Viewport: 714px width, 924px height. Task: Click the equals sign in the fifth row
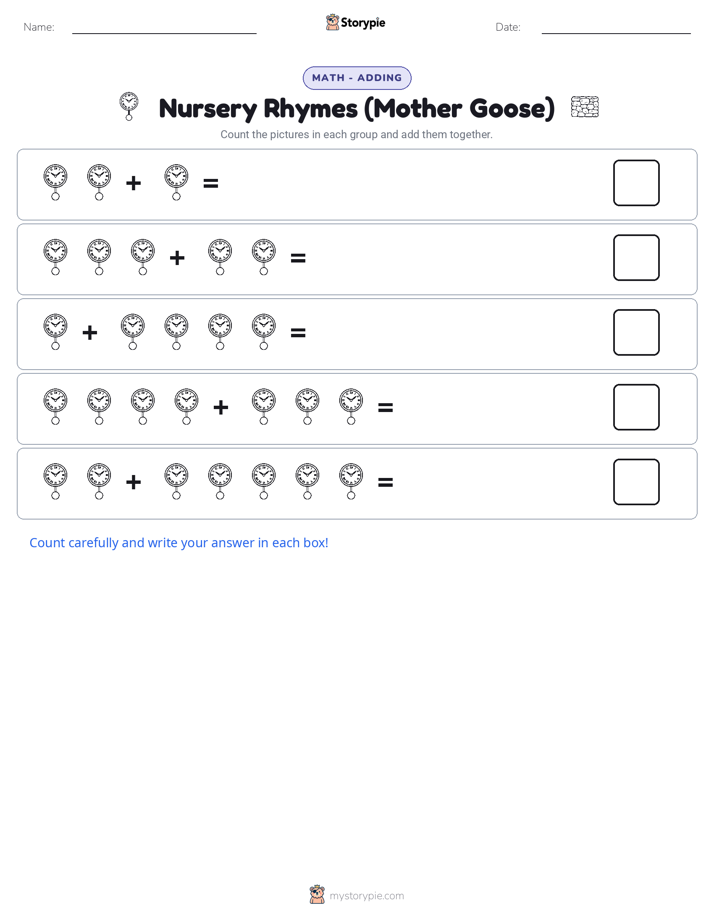pyautogui.click(x=385, y=483)
